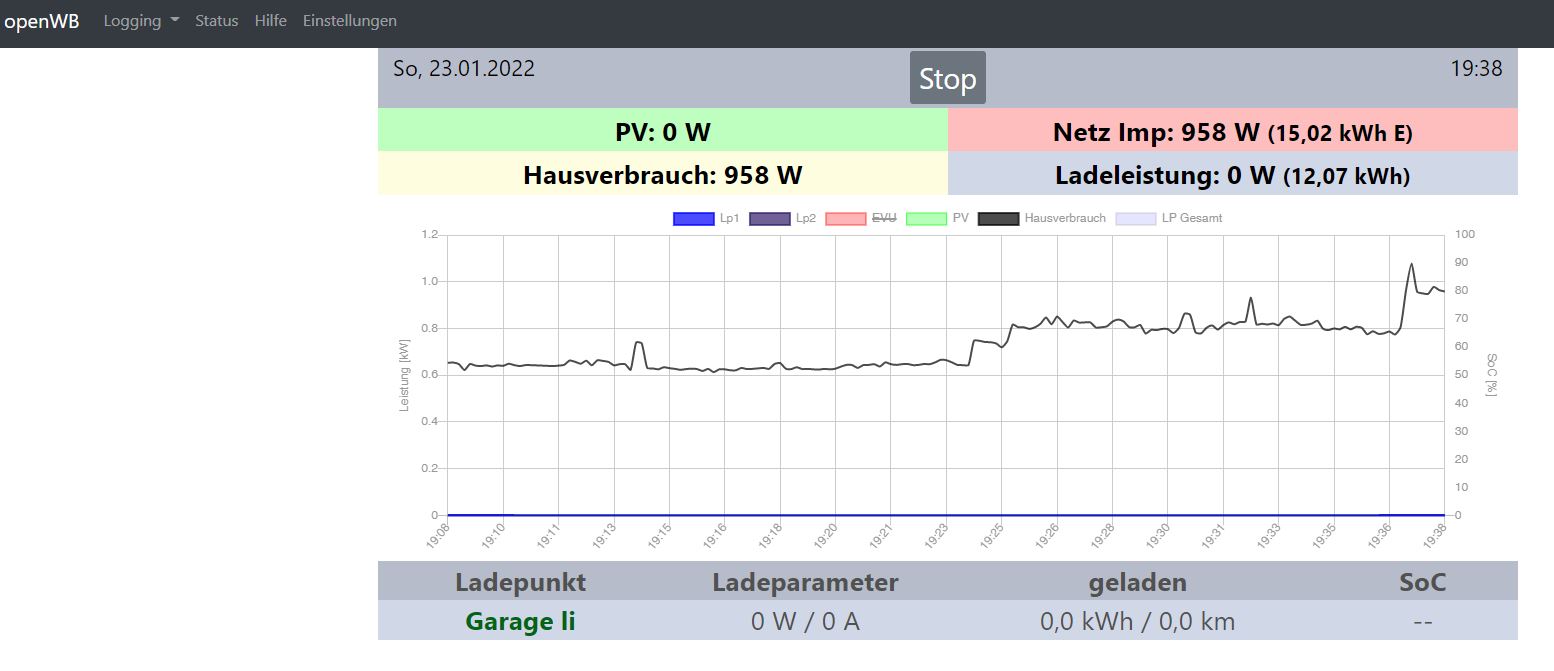Screen dimensions: 1554x671
Task: Toggle the LP Gesamt legend entry
Action: pyautogui.click(x=1168, y=218)
